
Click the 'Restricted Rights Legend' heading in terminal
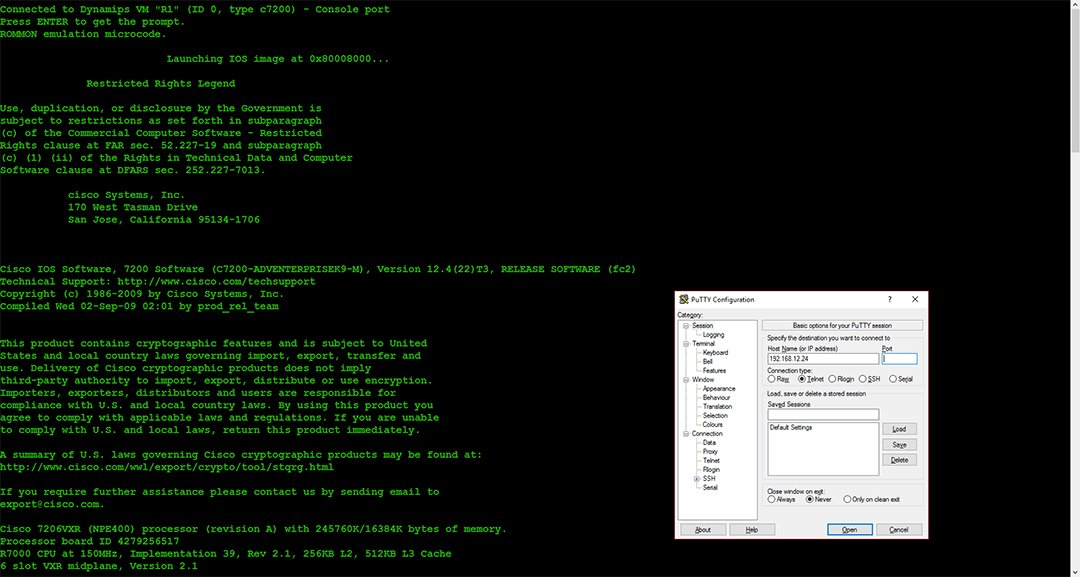160,83
